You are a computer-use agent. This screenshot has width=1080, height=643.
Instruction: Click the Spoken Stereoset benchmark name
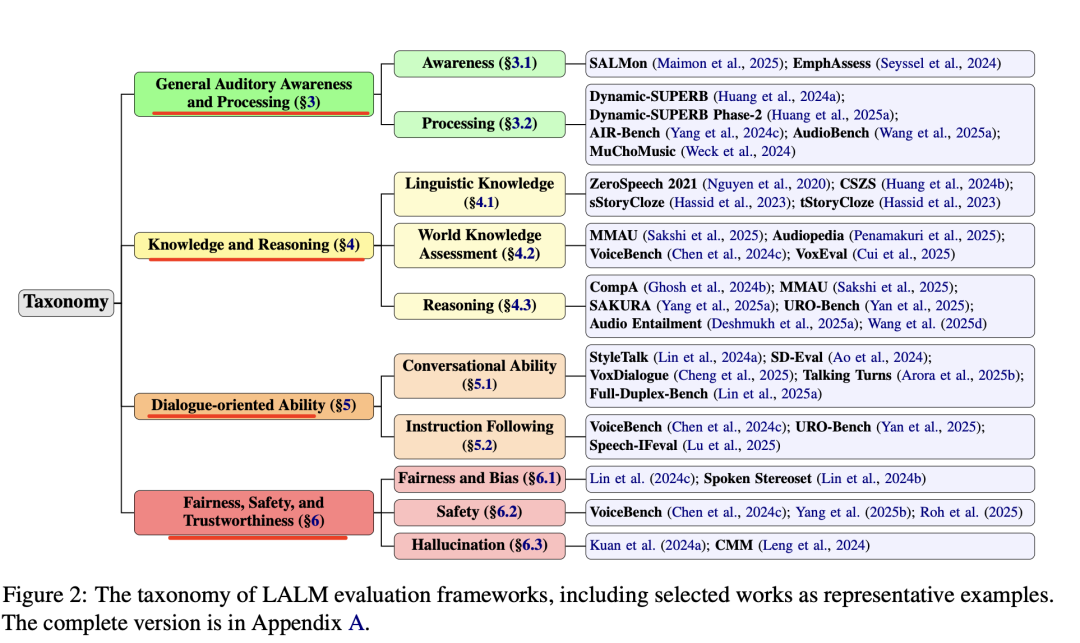[758, 478]
